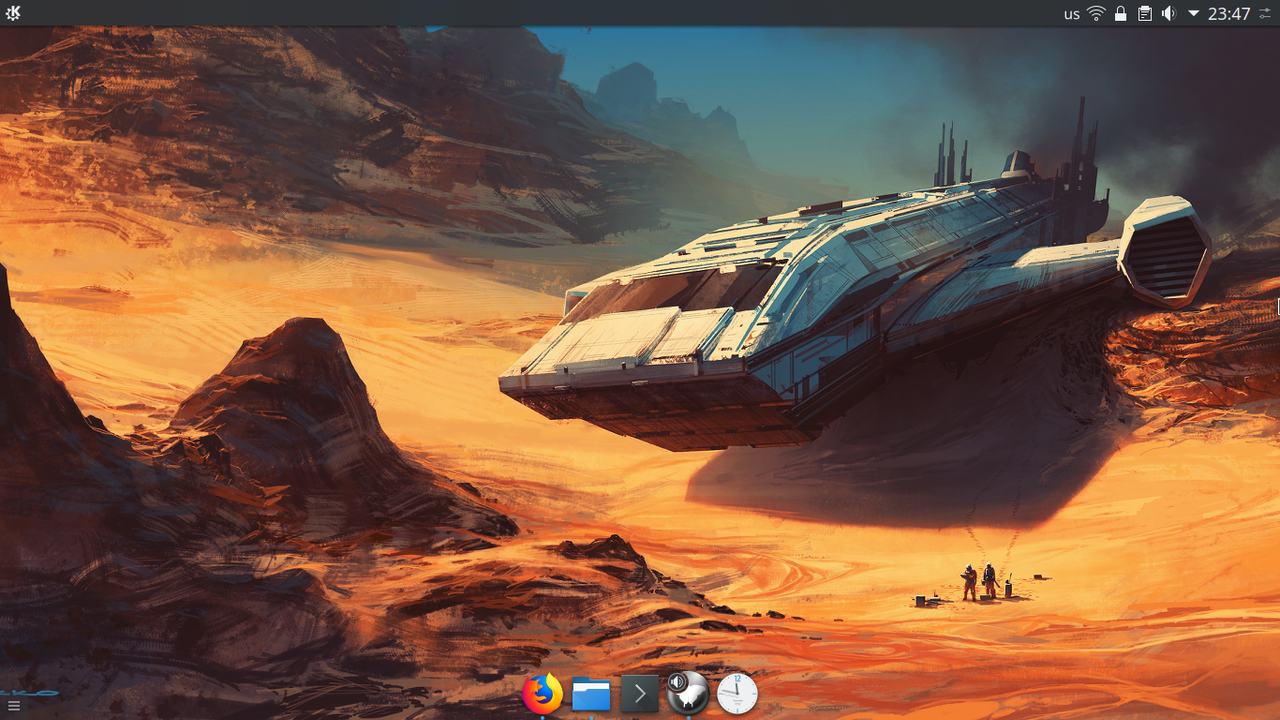Open the clipboard tray icon
This screenshot has width=1280, height=720.
(x=1145, y=14)
